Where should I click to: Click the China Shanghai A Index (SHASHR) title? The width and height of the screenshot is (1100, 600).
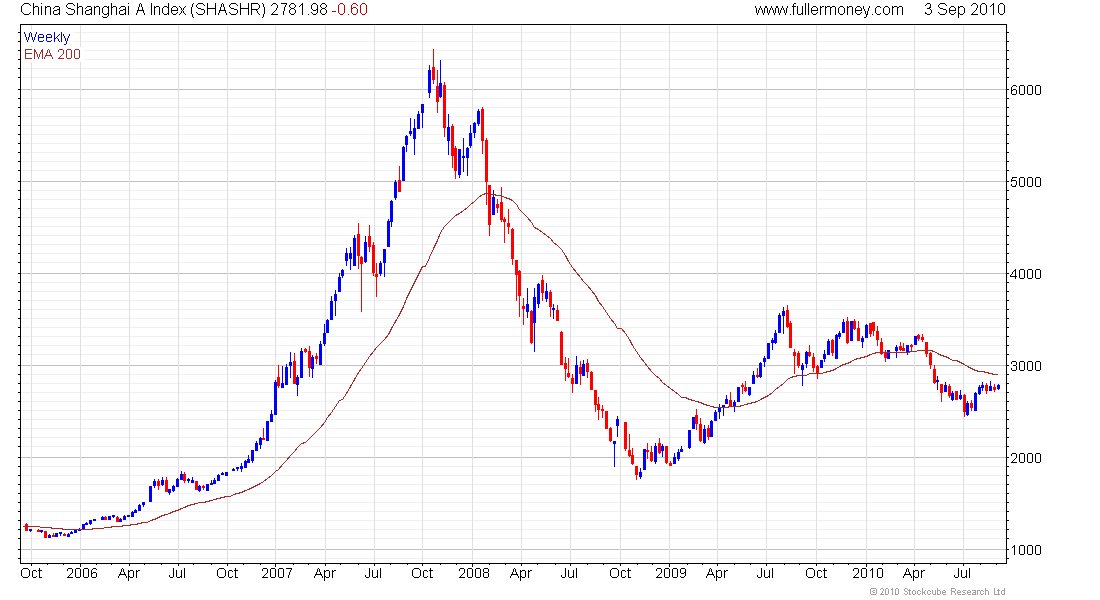point(142,10)
